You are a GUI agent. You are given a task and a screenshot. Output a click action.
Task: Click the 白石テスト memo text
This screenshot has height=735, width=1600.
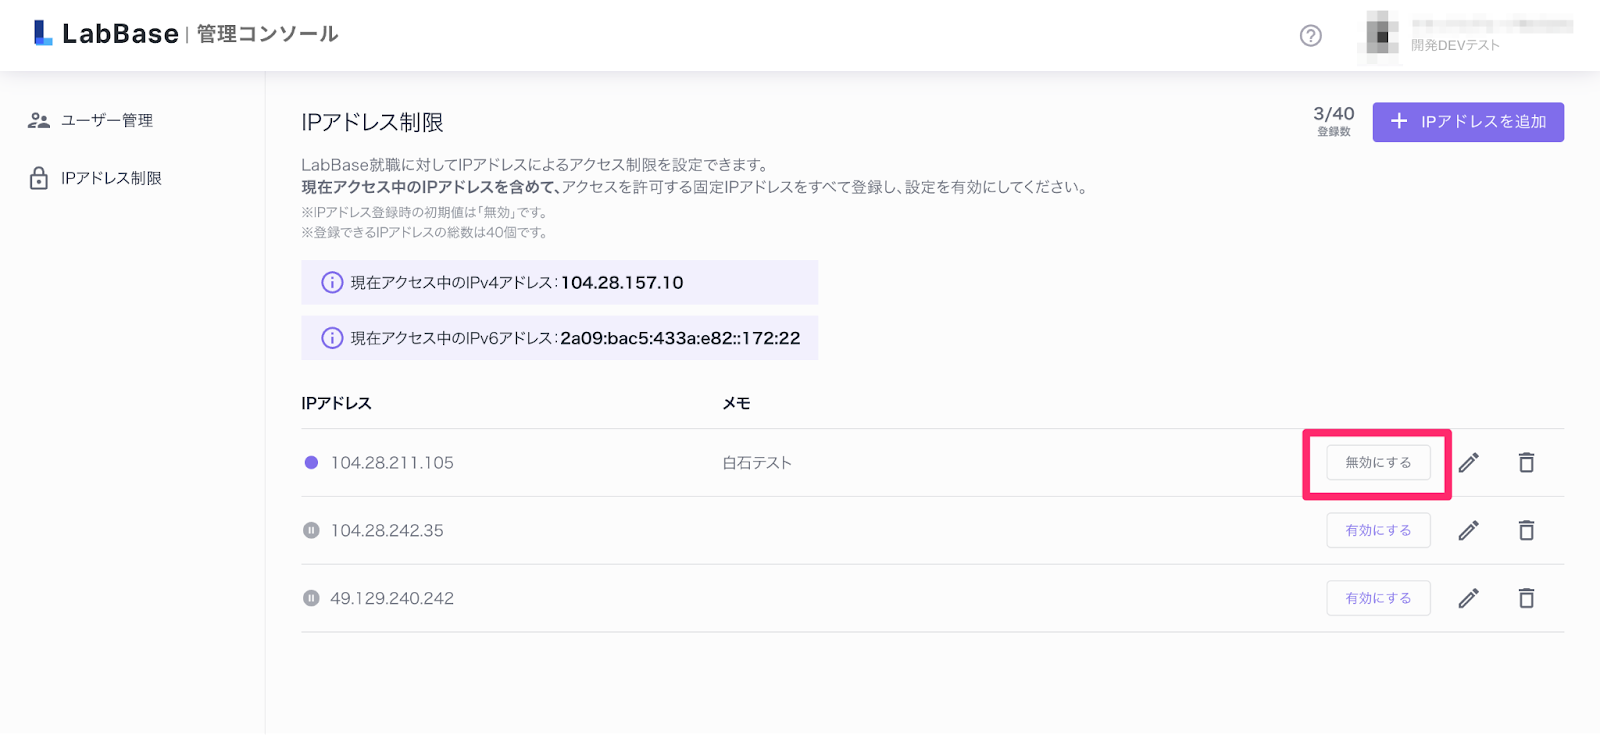(x=757, y=463)
